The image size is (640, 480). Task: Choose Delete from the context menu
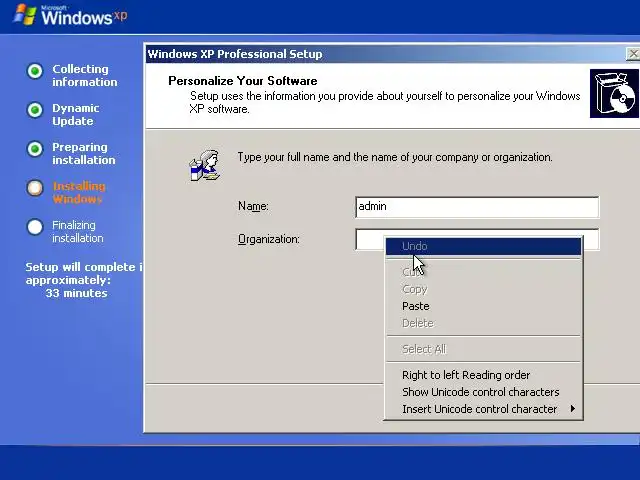483,323
